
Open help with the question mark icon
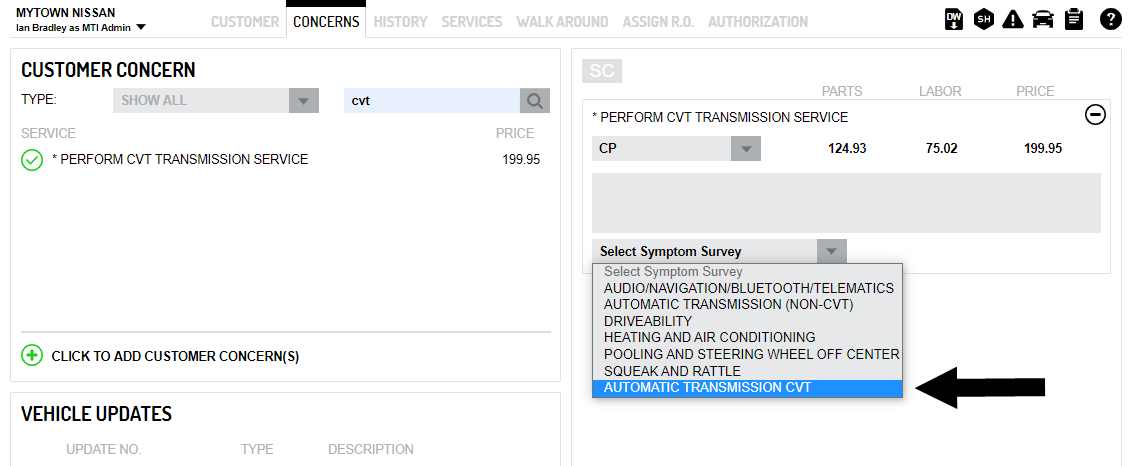(1110, 19)
